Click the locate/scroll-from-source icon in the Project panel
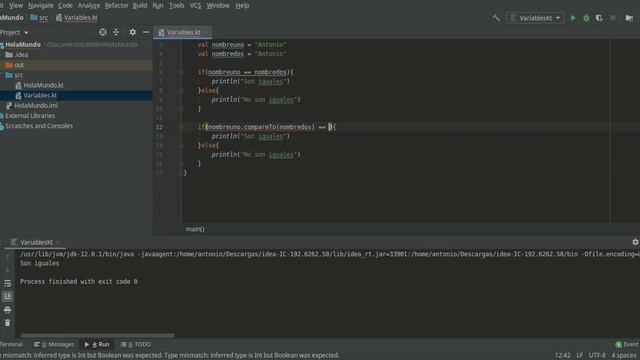640x360 pixels. [103, 32]
